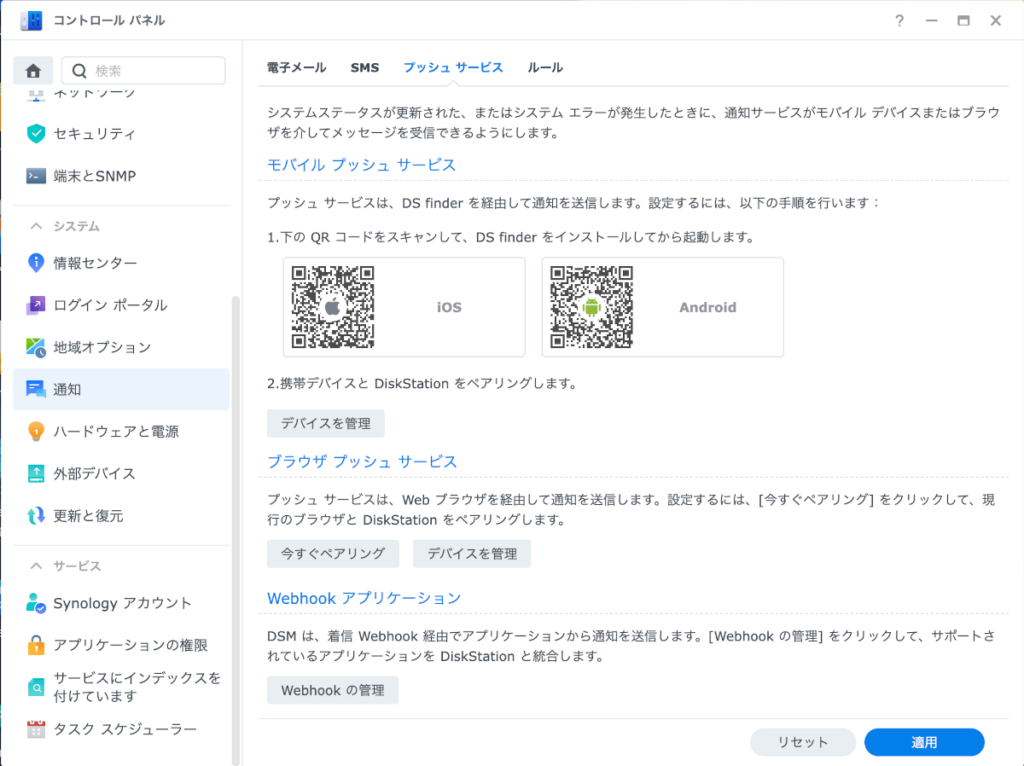Navigate to ログイン ポータル
The height and width of the screenshot is (766, 1024).
click(x=121, y=305)
